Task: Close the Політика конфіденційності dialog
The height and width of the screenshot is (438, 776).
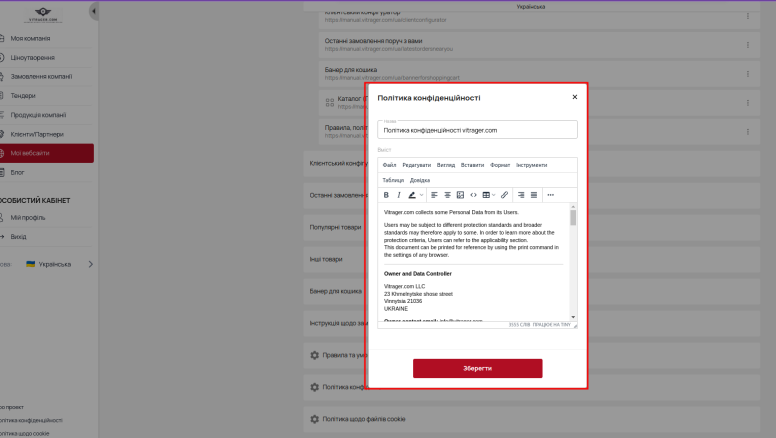Action: (x=575, y=97)
